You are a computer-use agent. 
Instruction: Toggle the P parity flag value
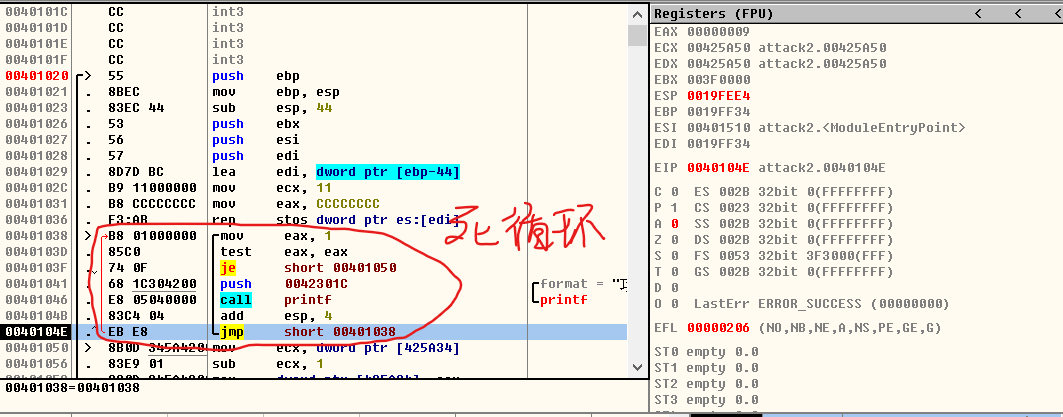pyautogui.click(x=674, y=206)
